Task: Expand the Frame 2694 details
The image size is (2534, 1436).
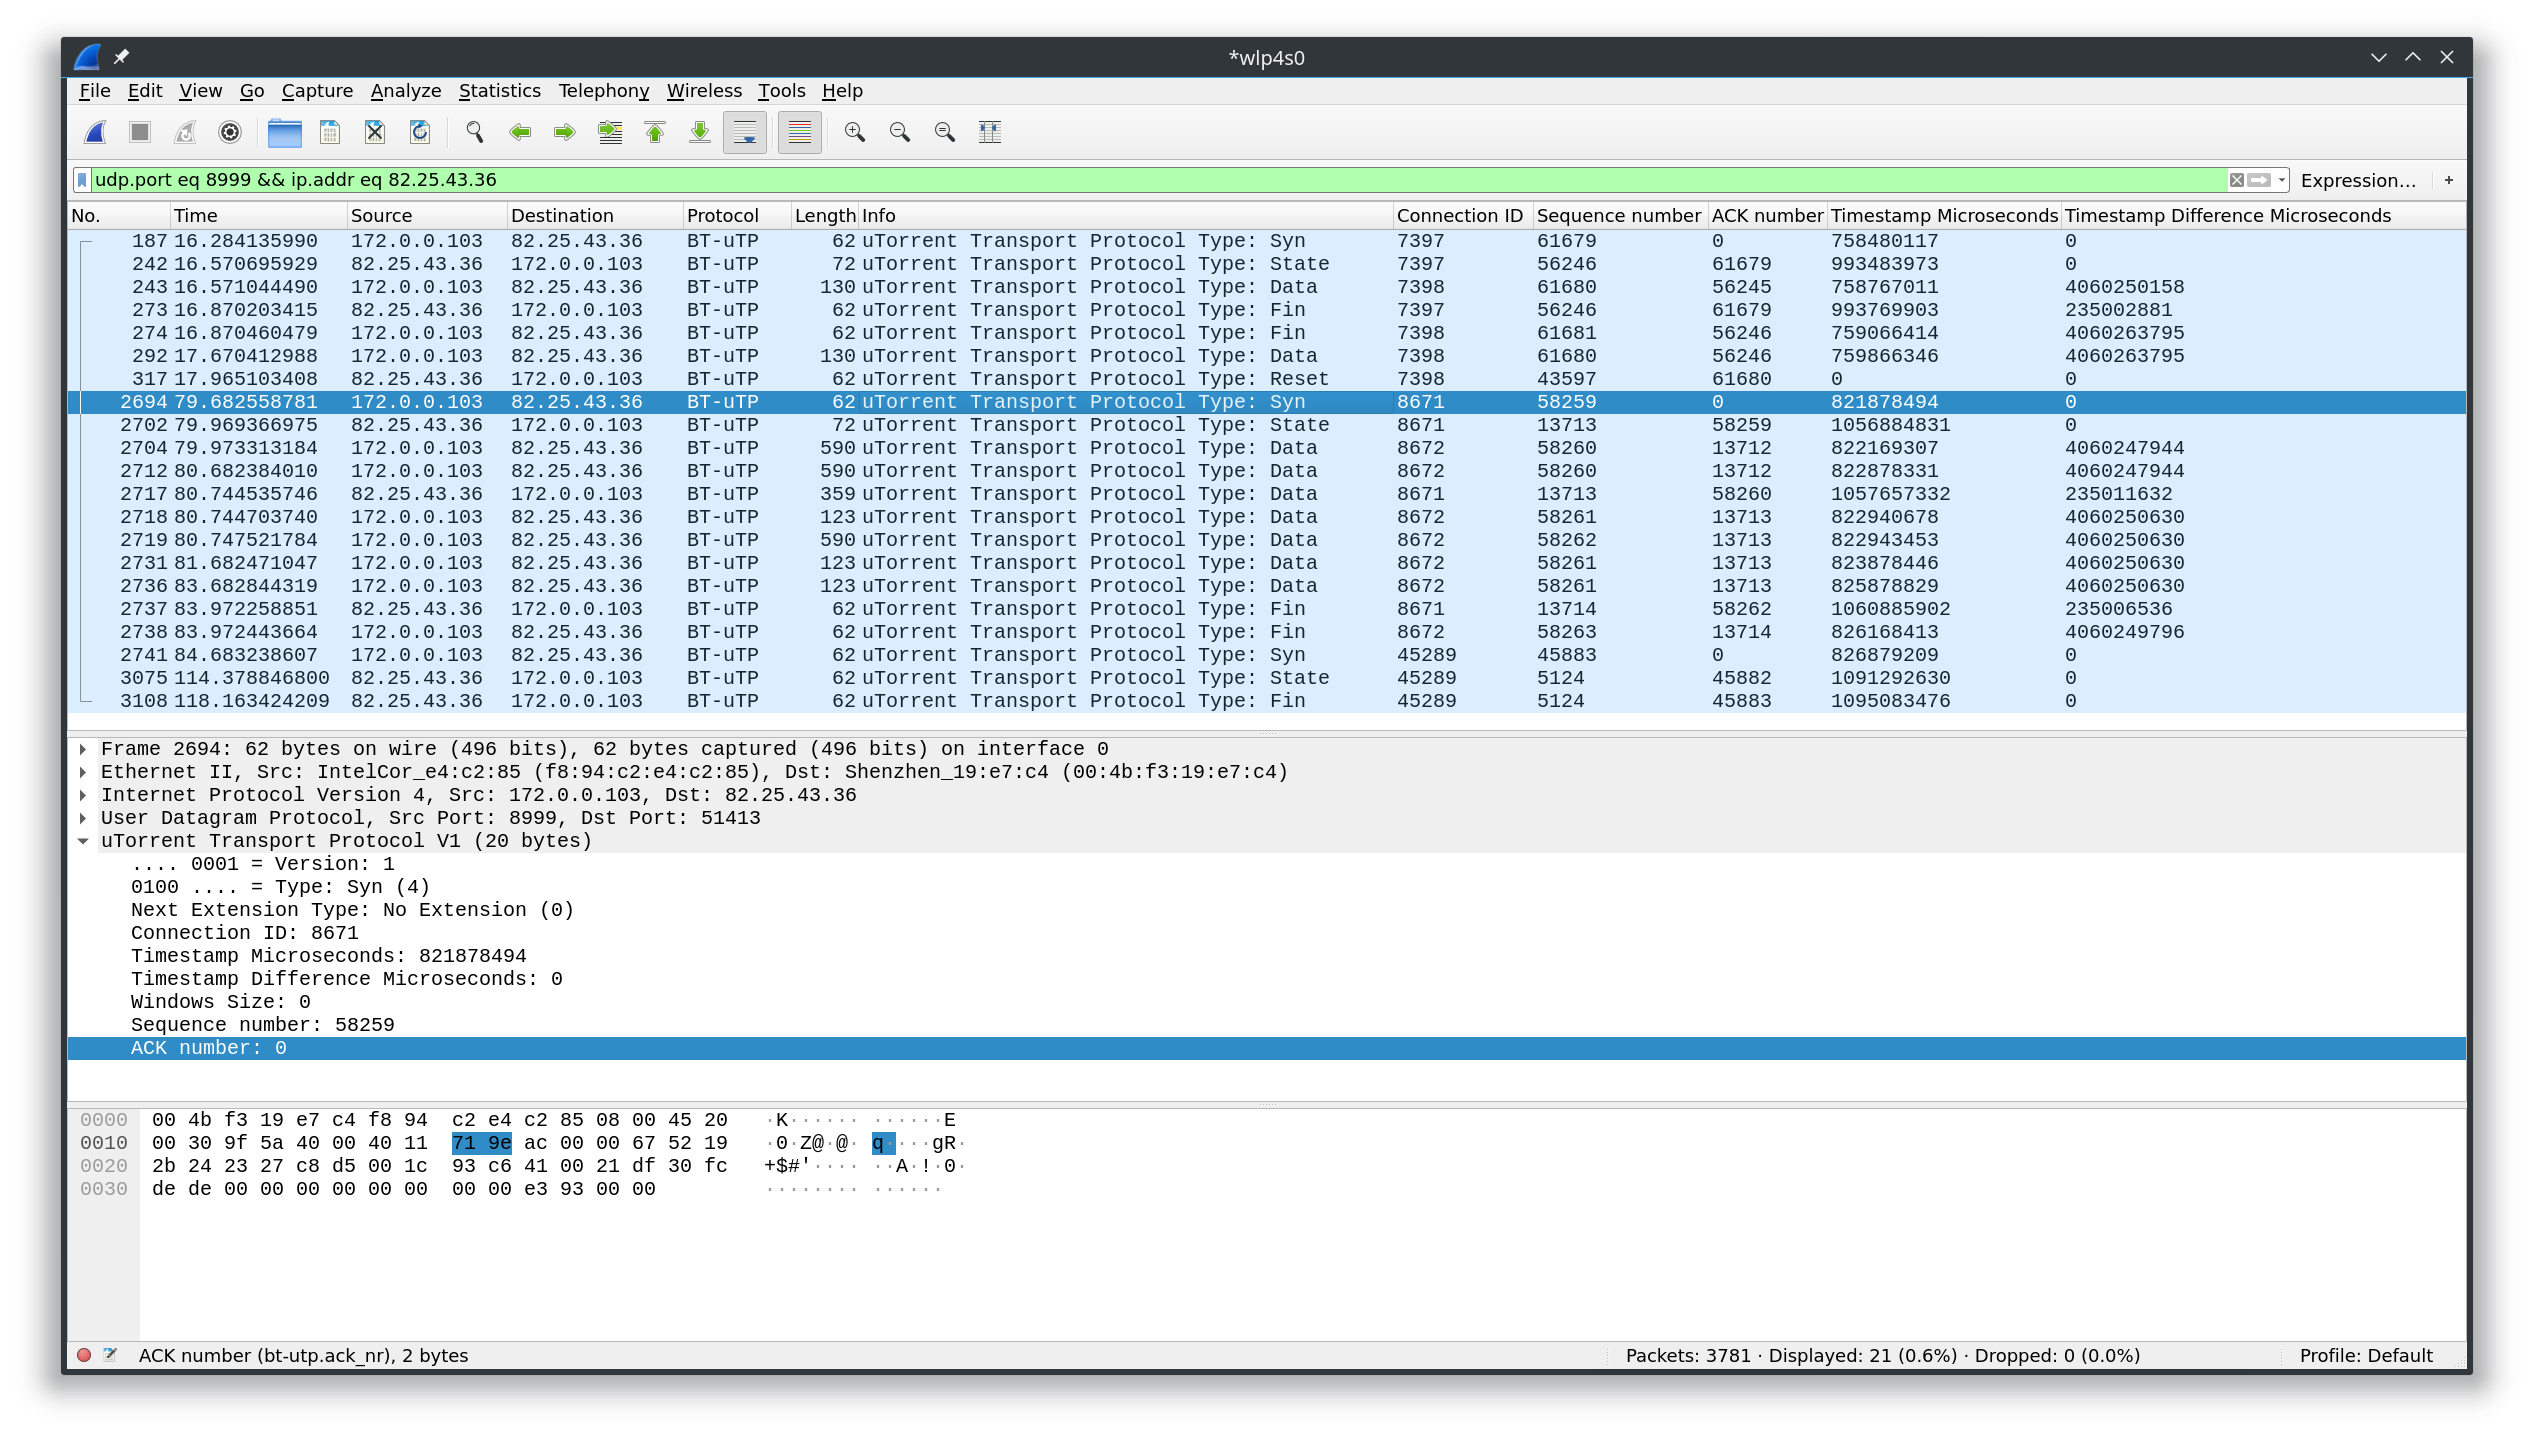Action: click(x=83, y=749)
